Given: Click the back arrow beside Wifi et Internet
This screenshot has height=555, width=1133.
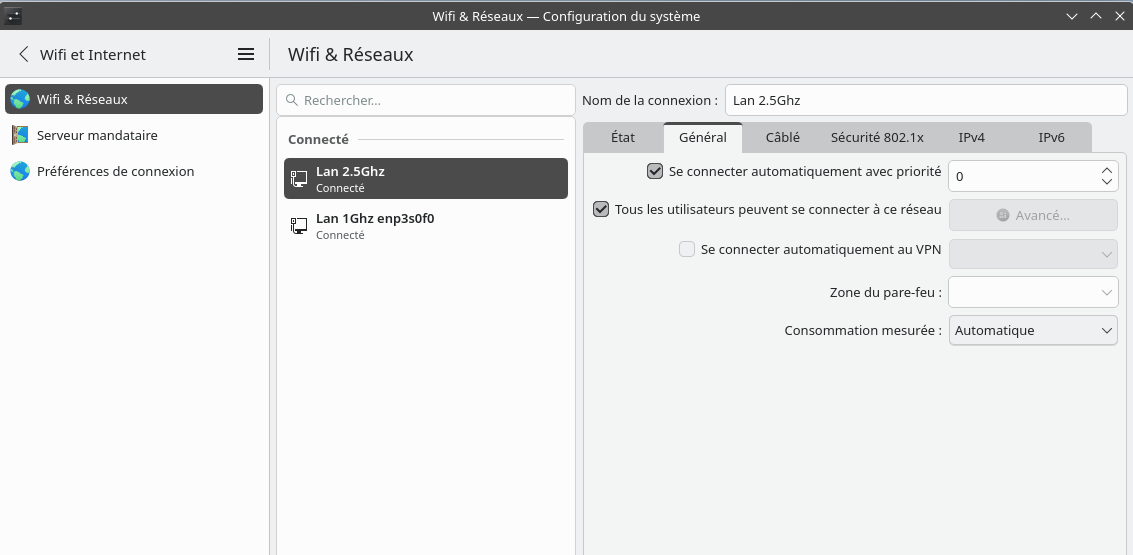Looking at the screenshot, I should [x=24, y=55].
